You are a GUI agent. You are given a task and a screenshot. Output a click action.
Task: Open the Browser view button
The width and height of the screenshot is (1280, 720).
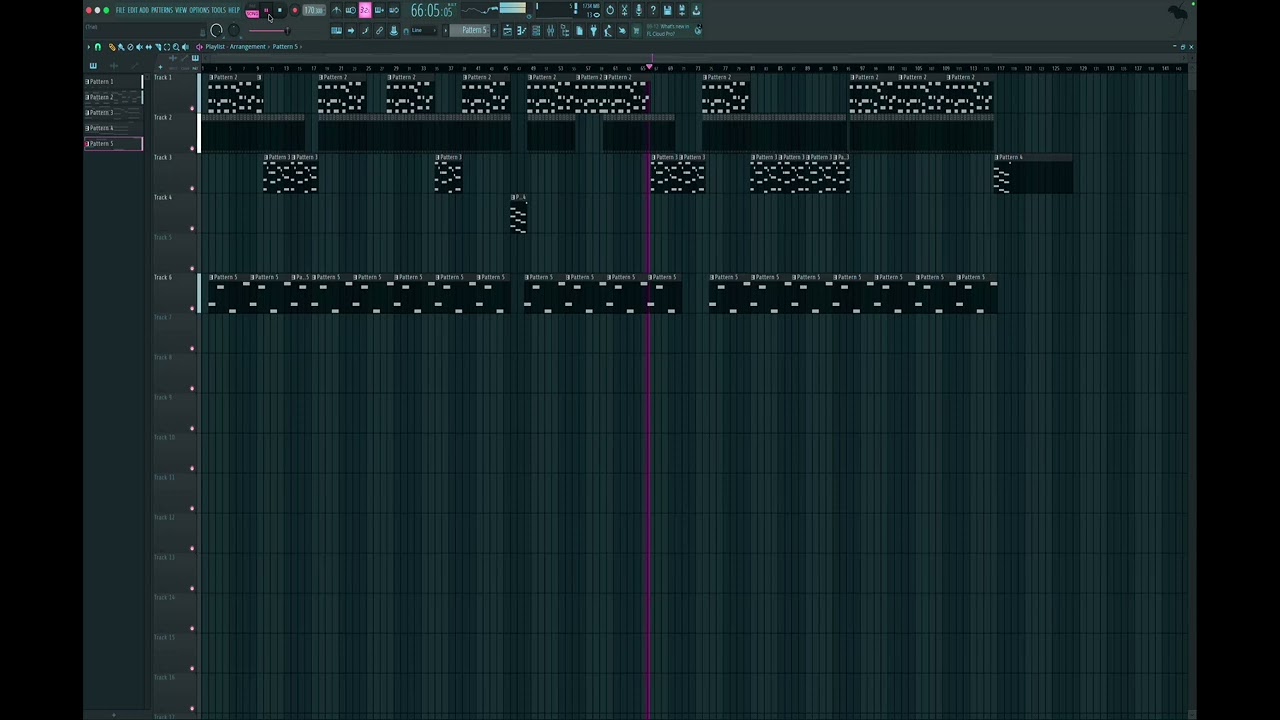(x=565, y=31)
